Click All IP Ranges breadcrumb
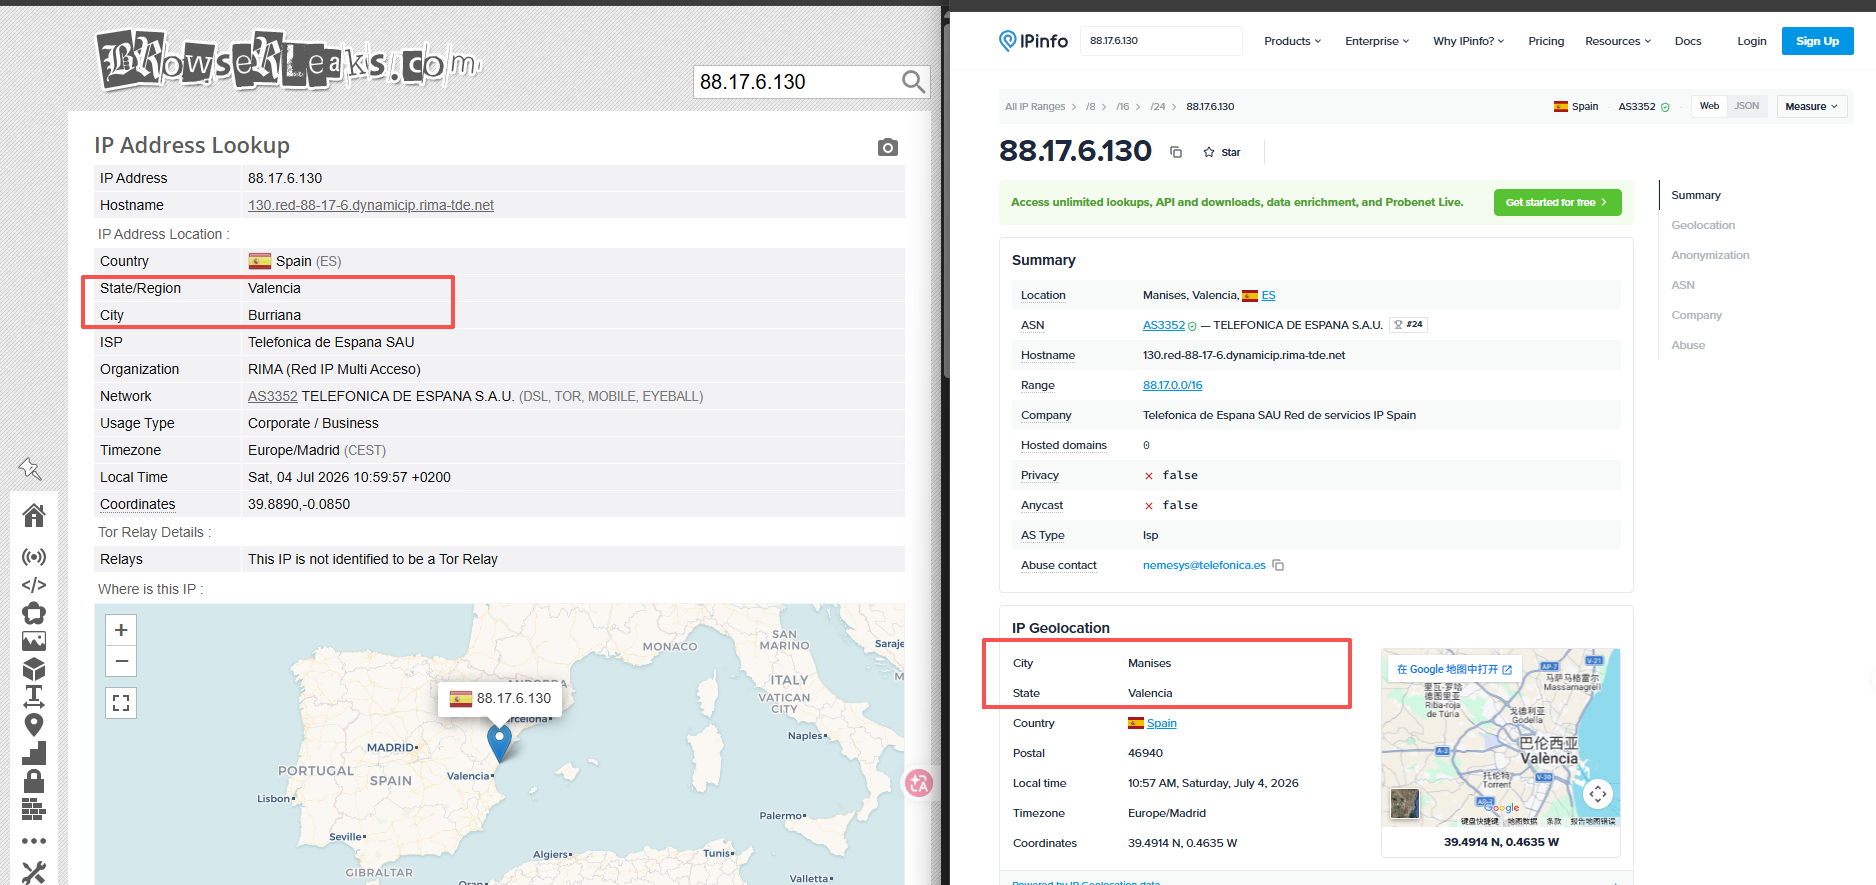The width and height of the screenshot is (1876, 885). tap(1035, 106)
